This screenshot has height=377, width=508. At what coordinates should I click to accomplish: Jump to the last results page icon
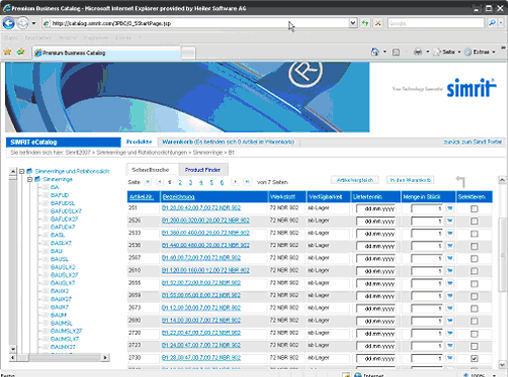tap(247, 182)
